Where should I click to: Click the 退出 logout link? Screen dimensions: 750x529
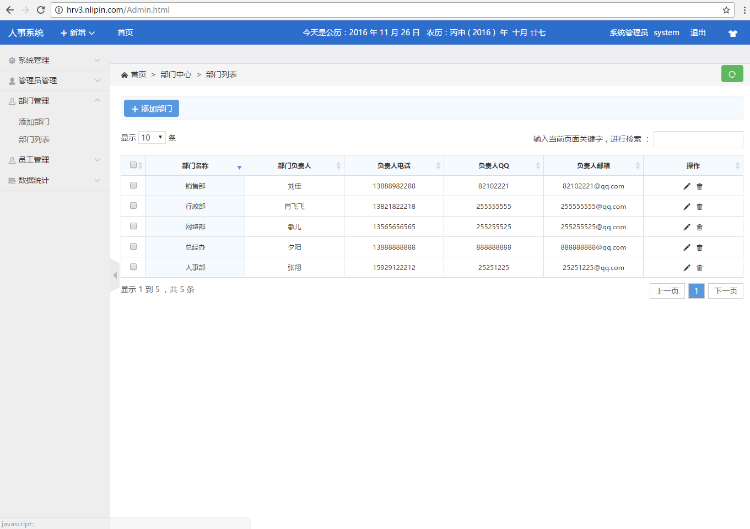point(698,33)
